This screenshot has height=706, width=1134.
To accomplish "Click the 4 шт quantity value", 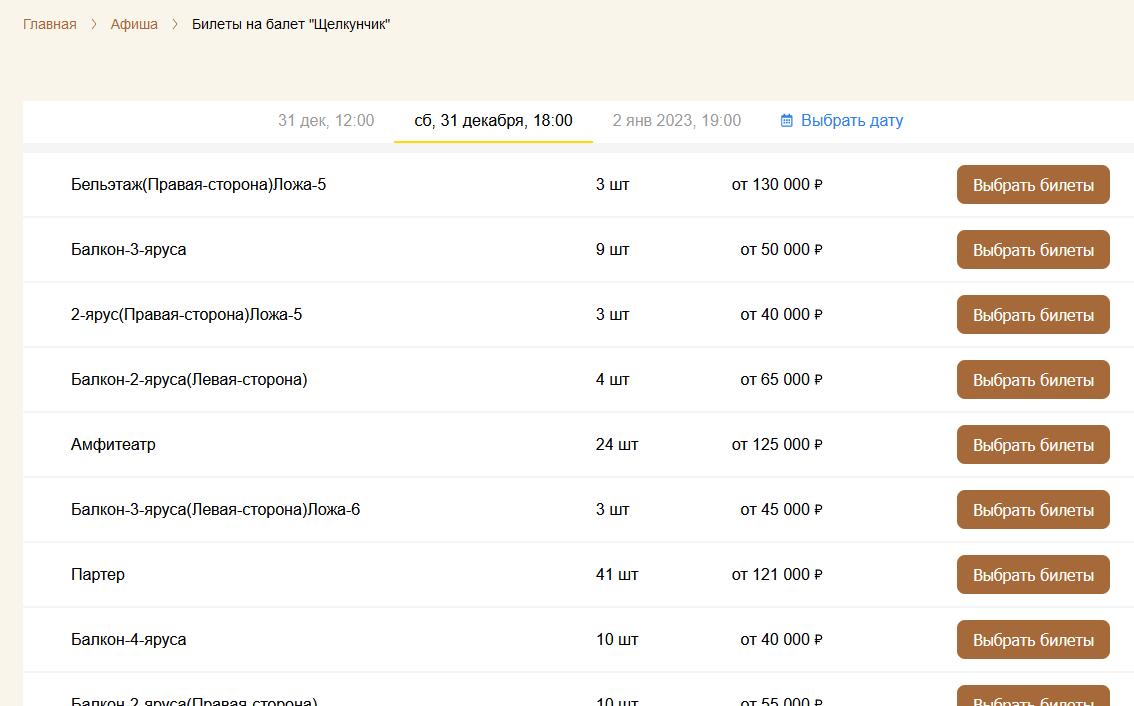I will point(613,380).
